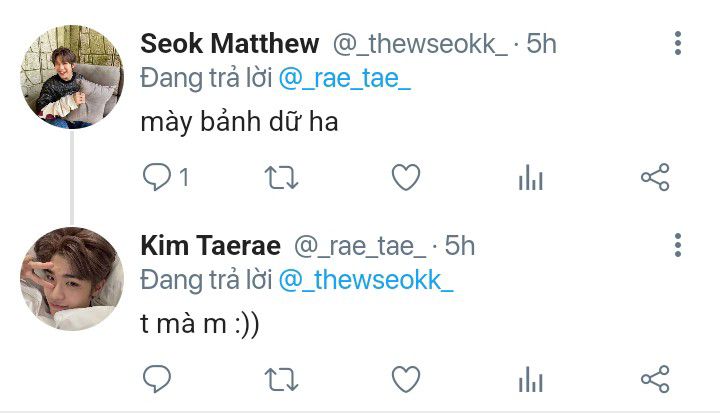720x415 pixels.
Task: Retweet Seok Matthew's tweet
Action: (x=281, y=178)
